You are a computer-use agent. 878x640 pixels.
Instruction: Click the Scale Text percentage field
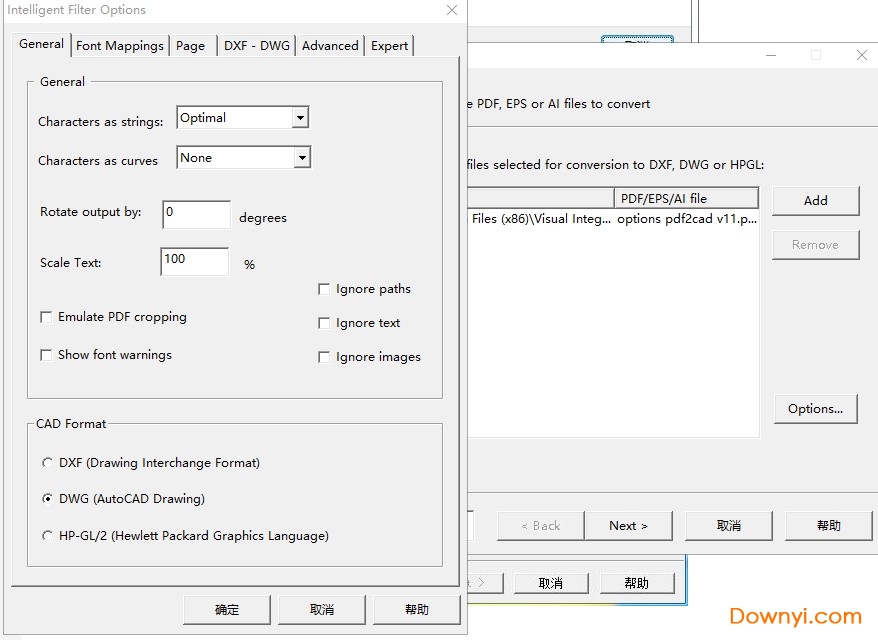pos(194,261)
